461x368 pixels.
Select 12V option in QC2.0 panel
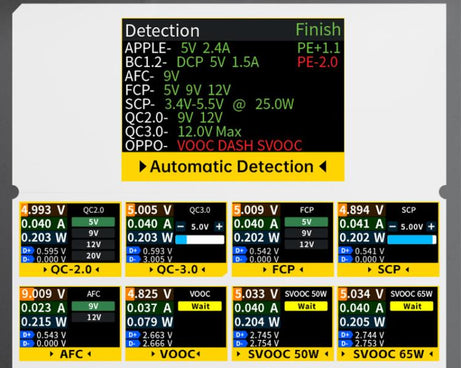pyautogui.click(x=93, y=245)
